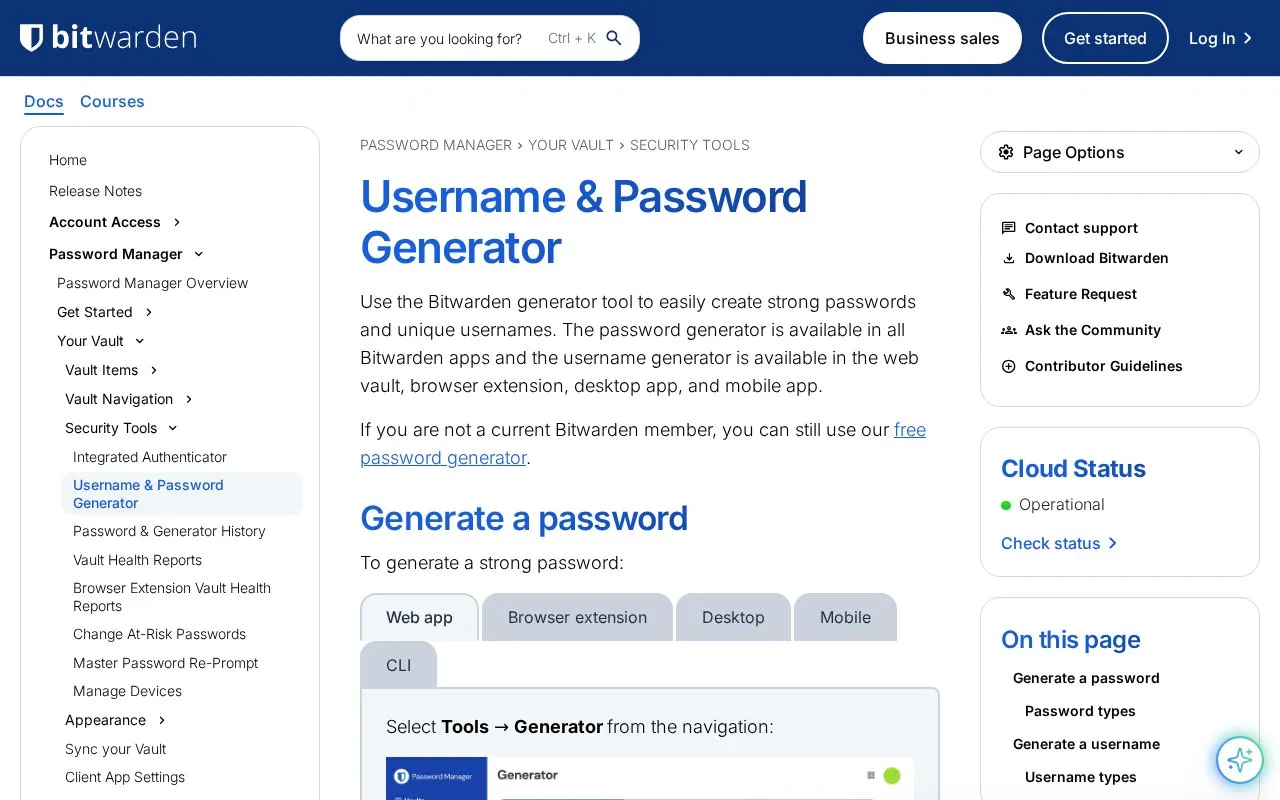The image size is (1280, 800).
Task: Collapse the Password Manager section
Action: click(x=199, y=254)
